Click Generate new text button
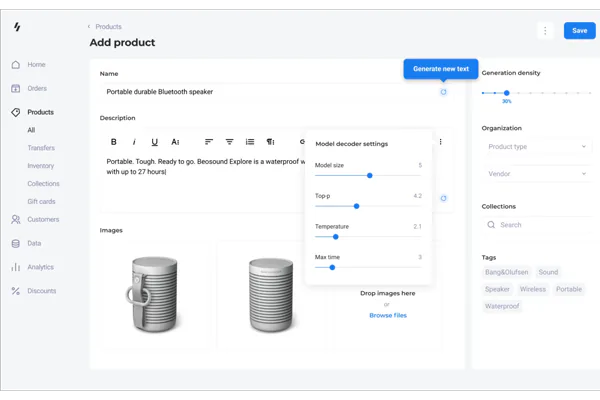 coord(441,69)
